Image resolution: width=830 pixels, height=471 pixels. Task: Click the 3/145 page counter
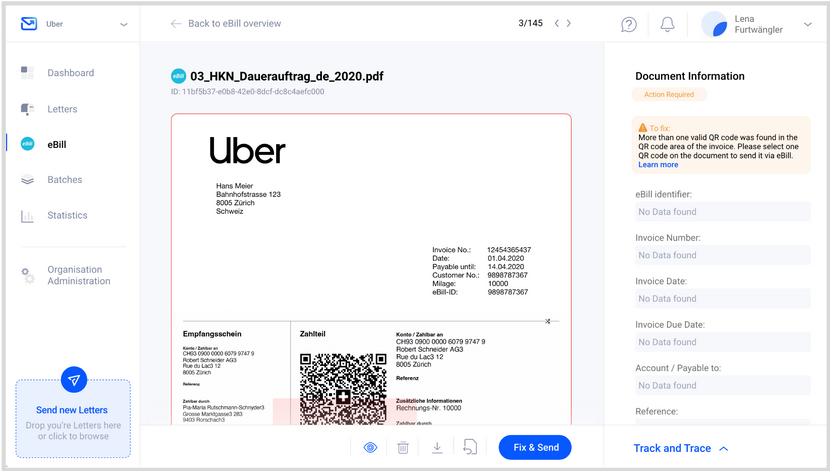pos(530,23)
